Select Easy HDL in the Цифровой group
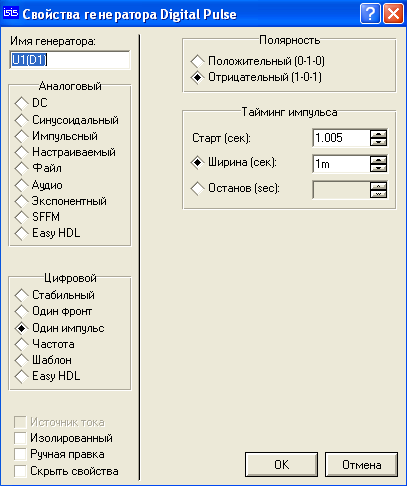This screenshot has height=486, width=407. [48, 376]
